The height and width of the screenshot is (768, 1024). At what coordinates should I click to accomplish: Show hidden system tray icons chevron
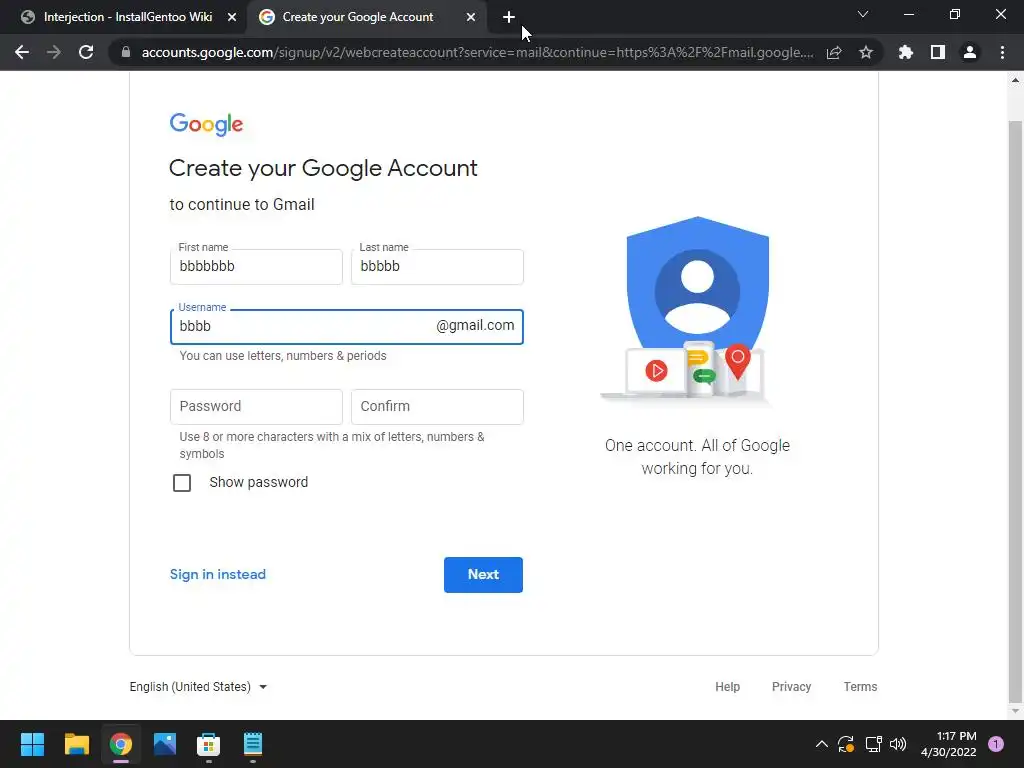822,744
